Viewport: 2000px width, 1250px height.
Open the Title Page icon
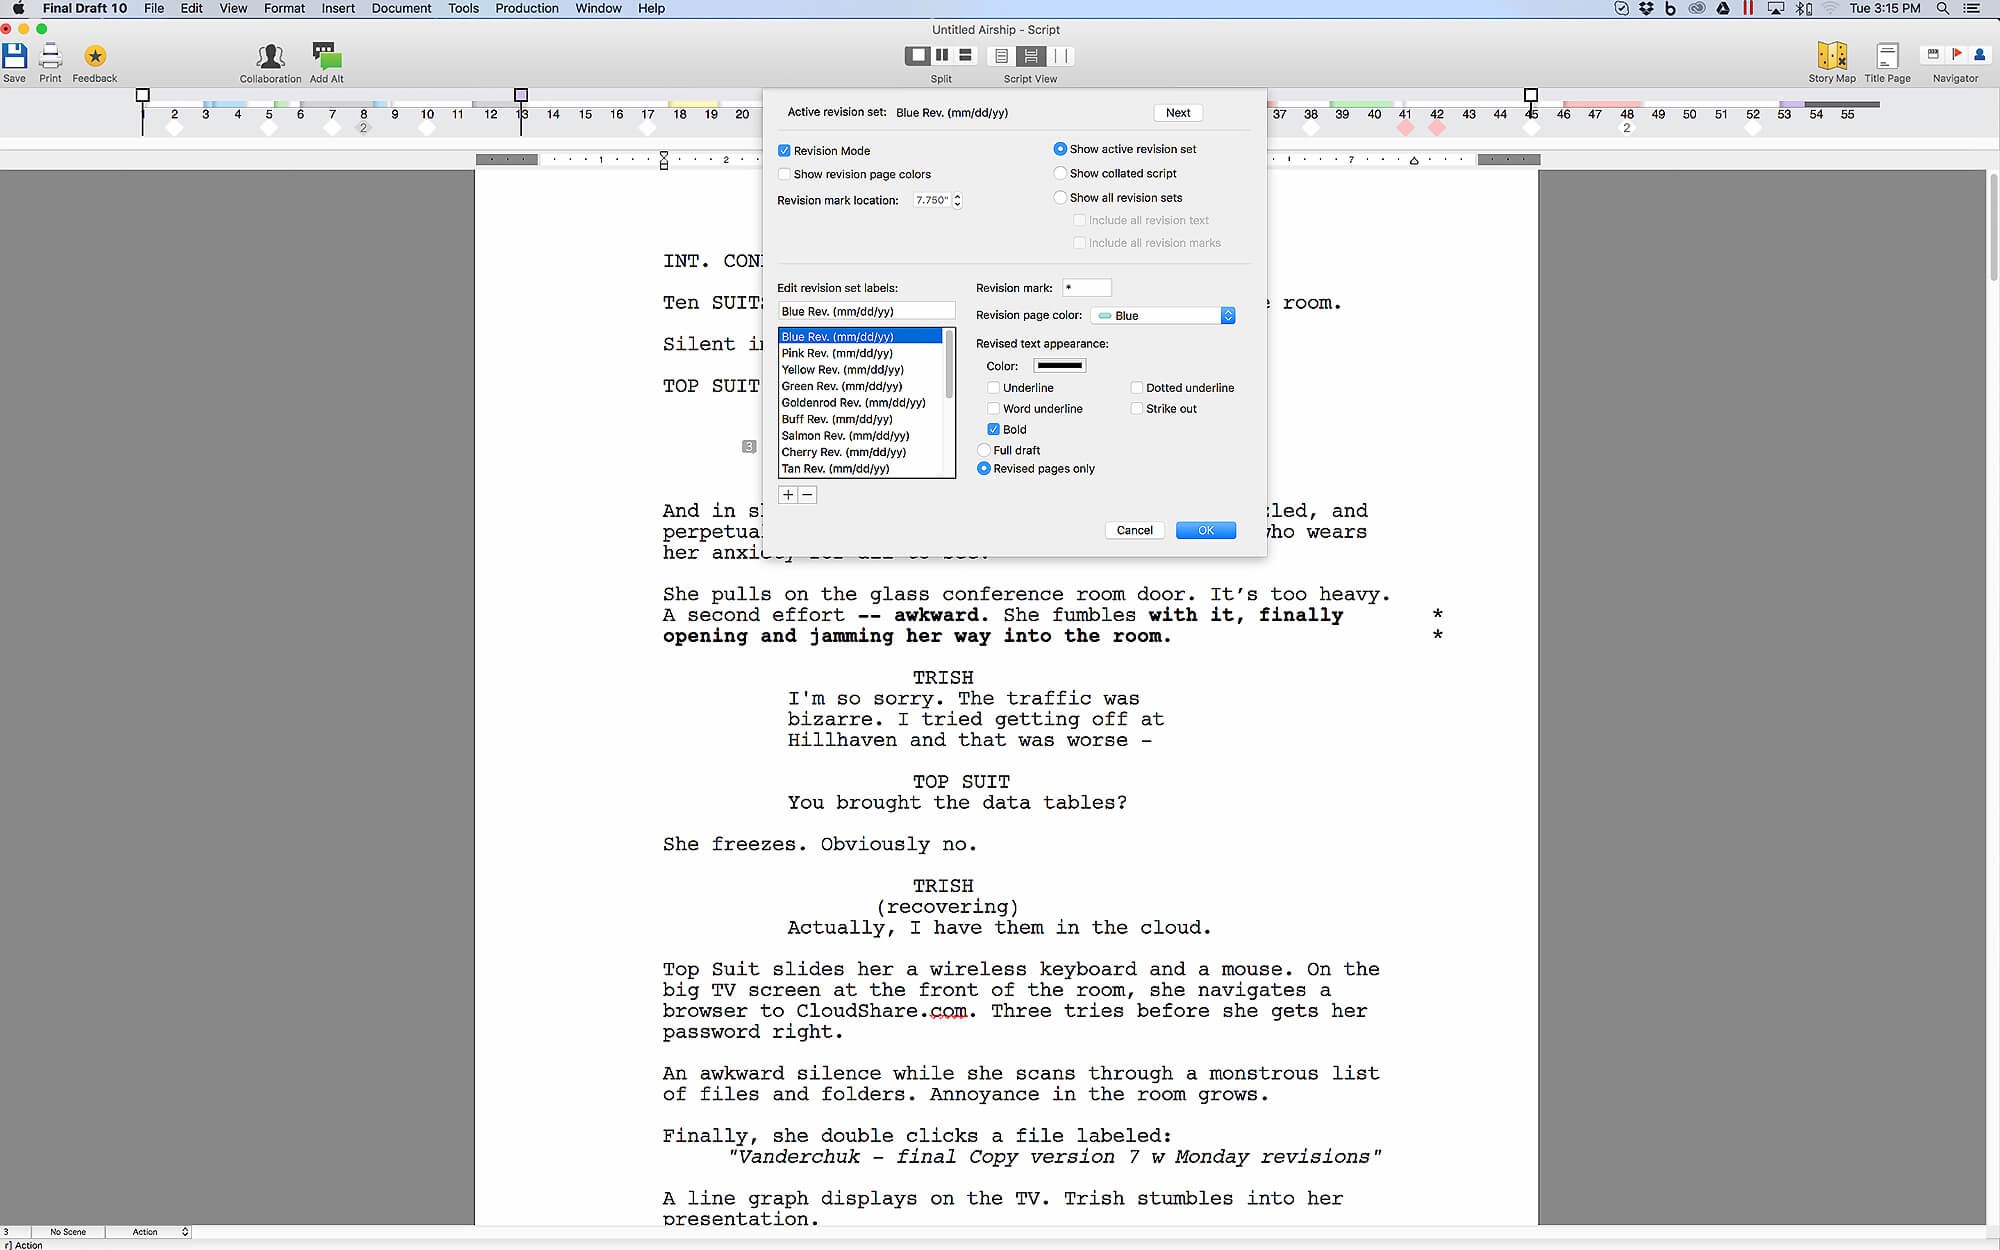(x=1887, y=57)
